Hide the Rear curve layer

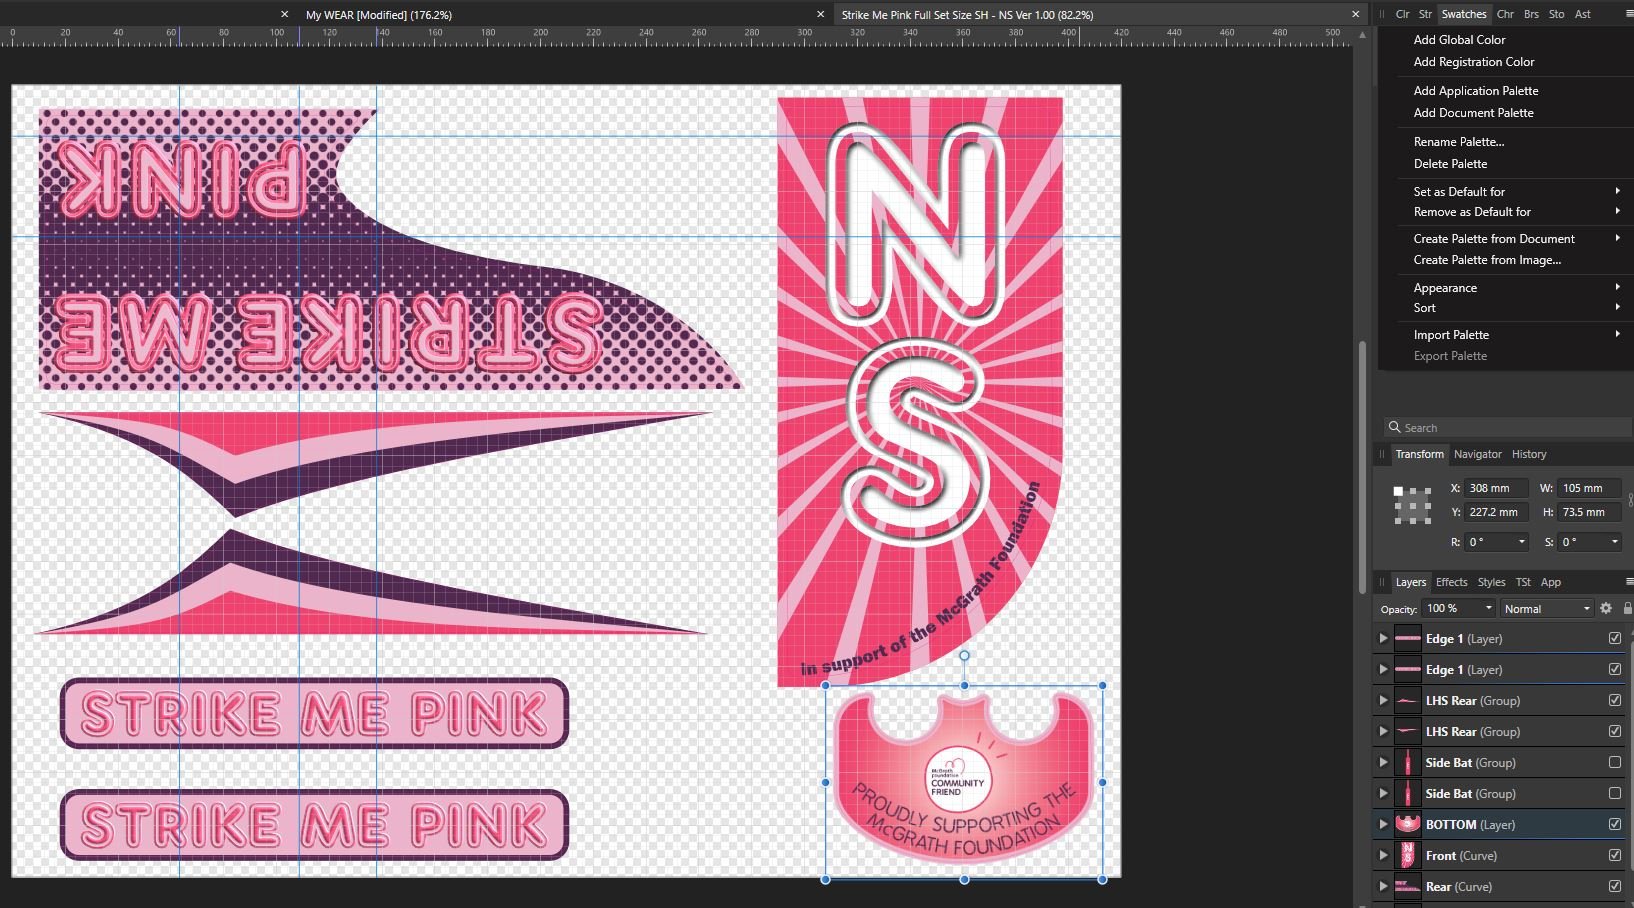[1615, 886]
